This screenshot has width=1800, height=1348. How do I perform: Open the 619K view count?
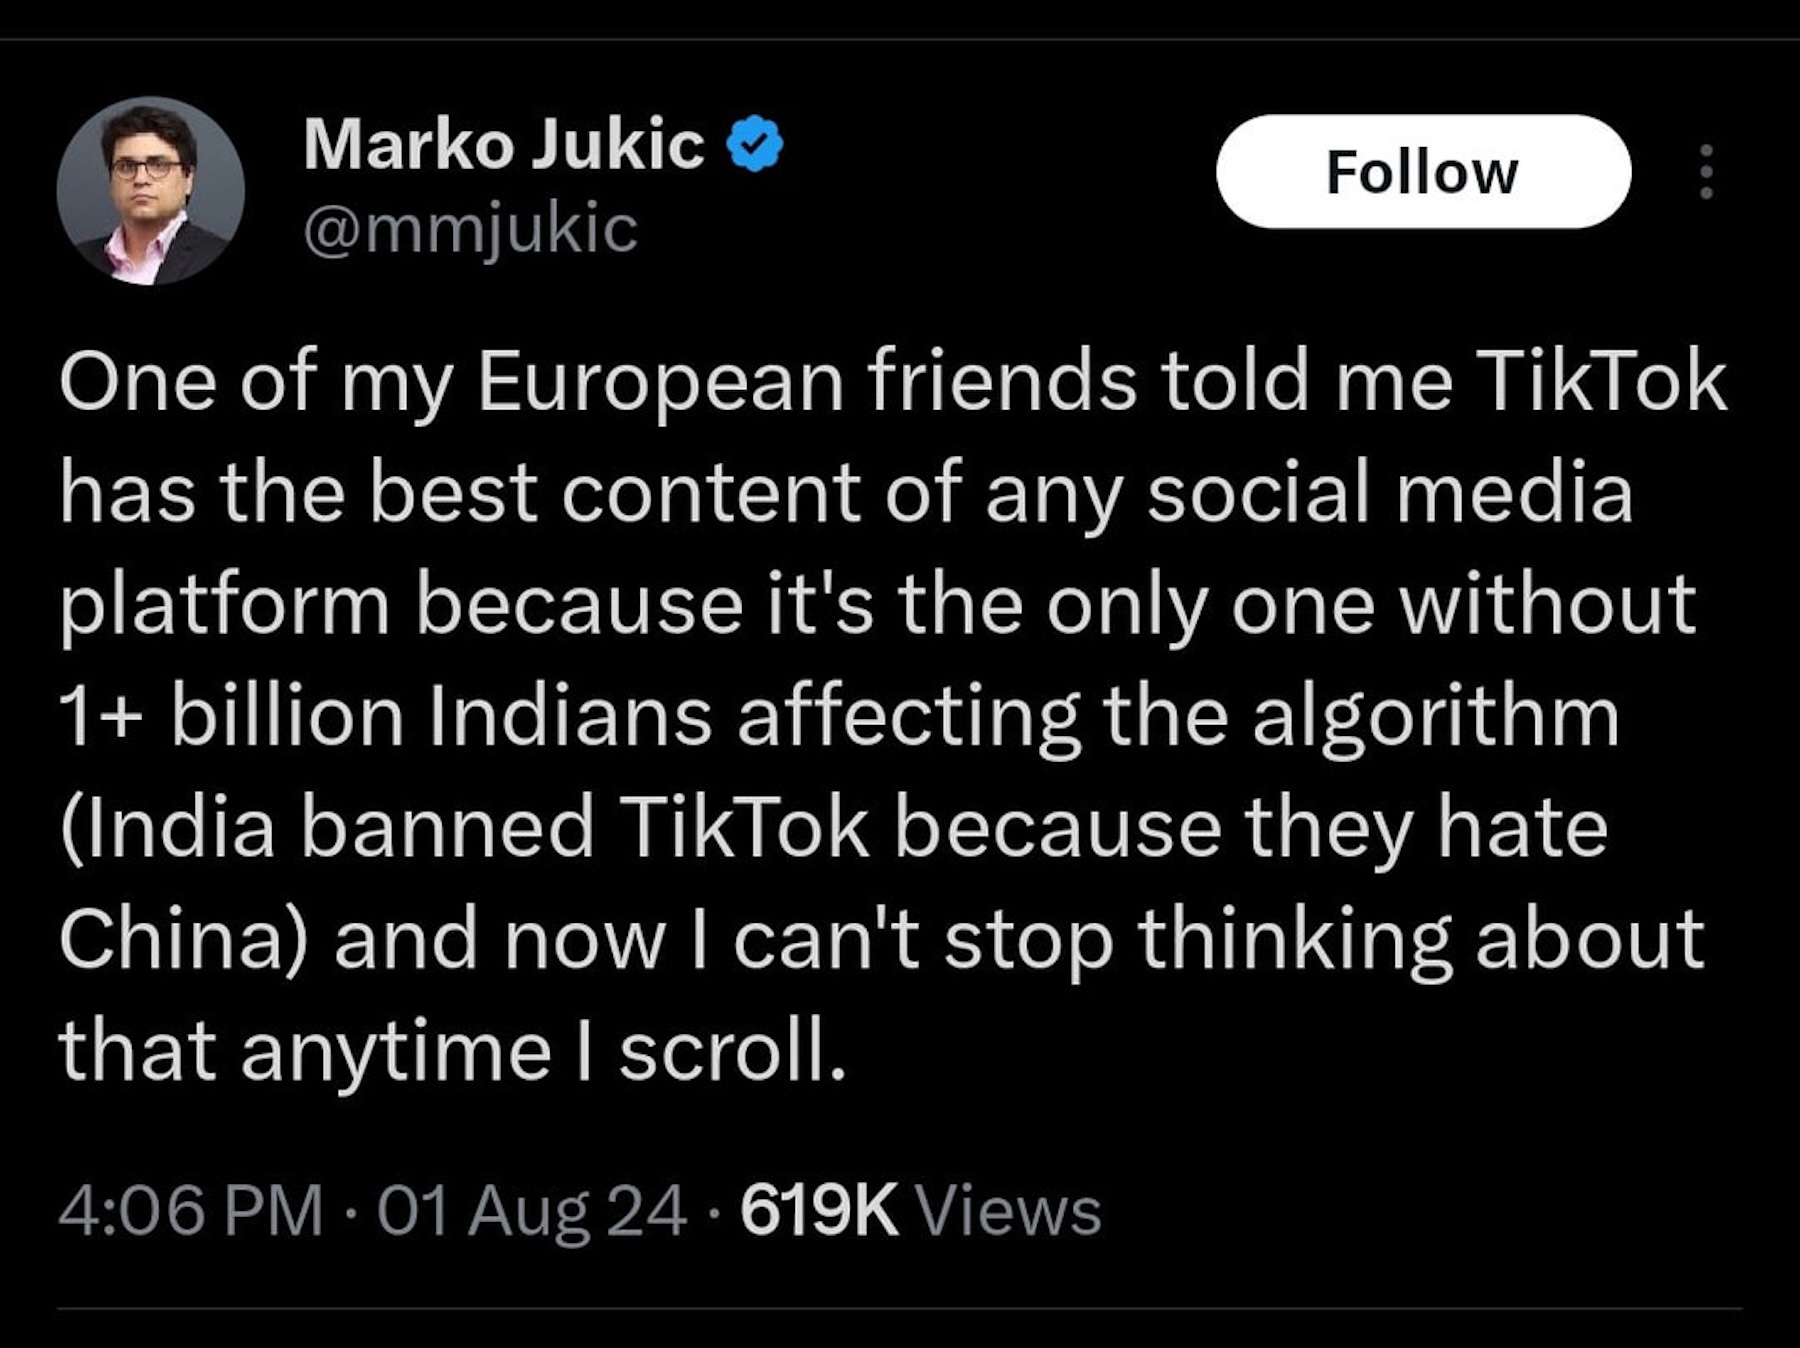tap(818, 1210)
